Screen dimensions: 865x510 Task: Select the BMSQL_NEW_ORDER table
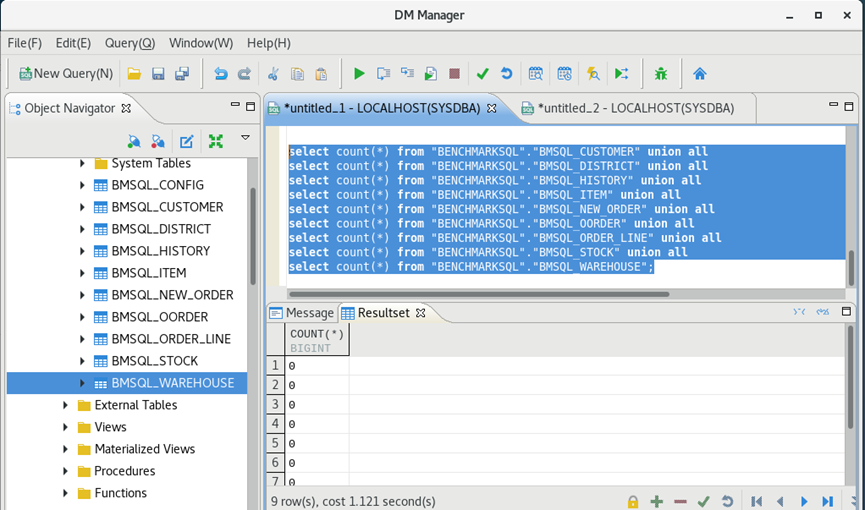click(x=172, y=295)
